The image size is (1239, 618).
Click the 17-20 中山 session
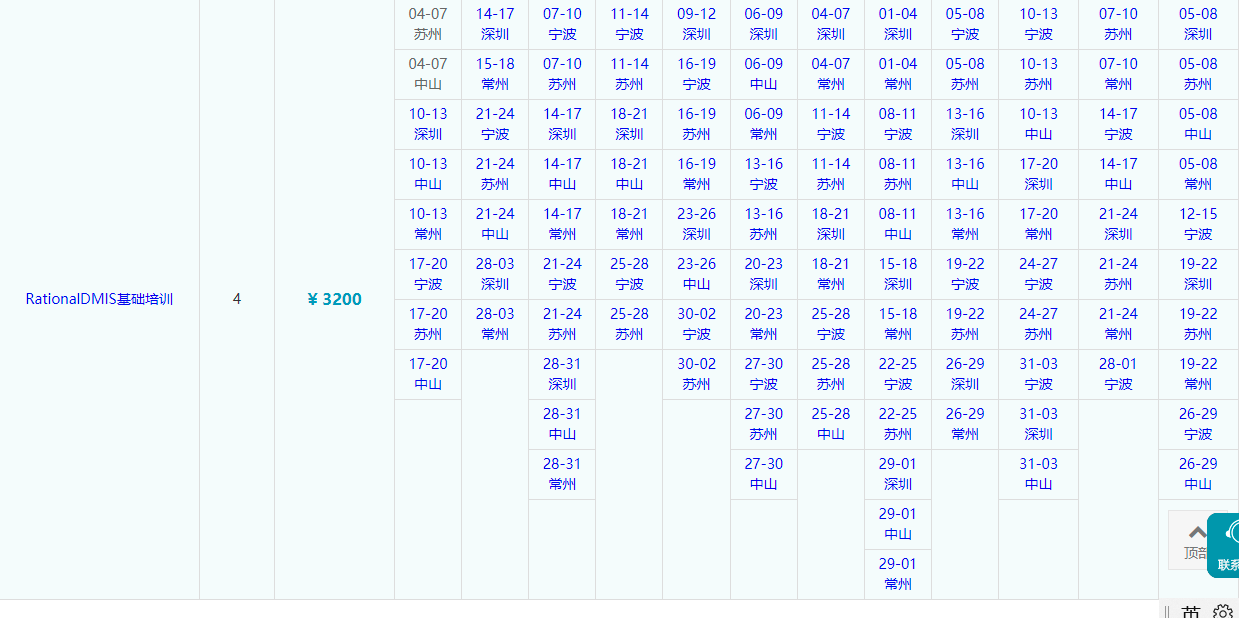tap(427, 374)
